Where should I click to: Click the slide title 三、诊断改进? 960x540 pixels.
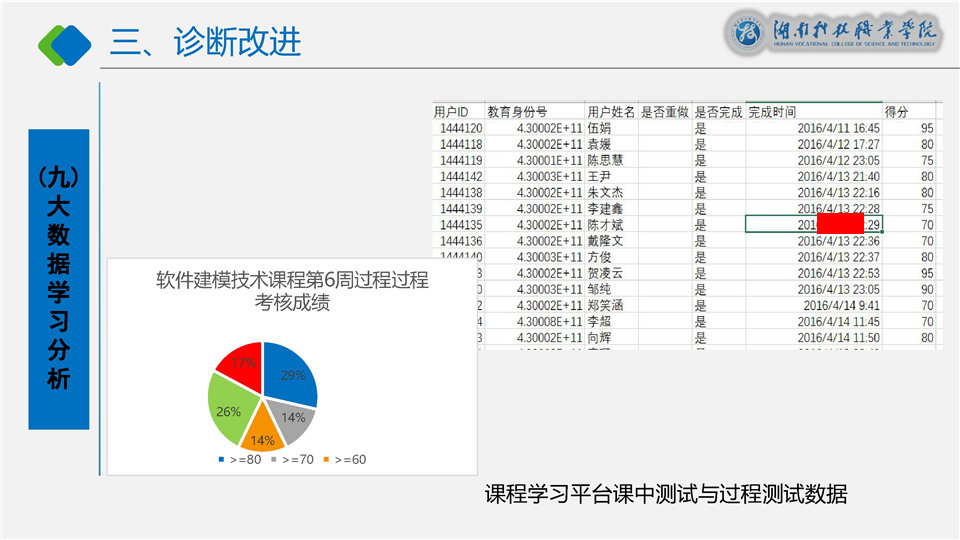[x=206, y=42]
